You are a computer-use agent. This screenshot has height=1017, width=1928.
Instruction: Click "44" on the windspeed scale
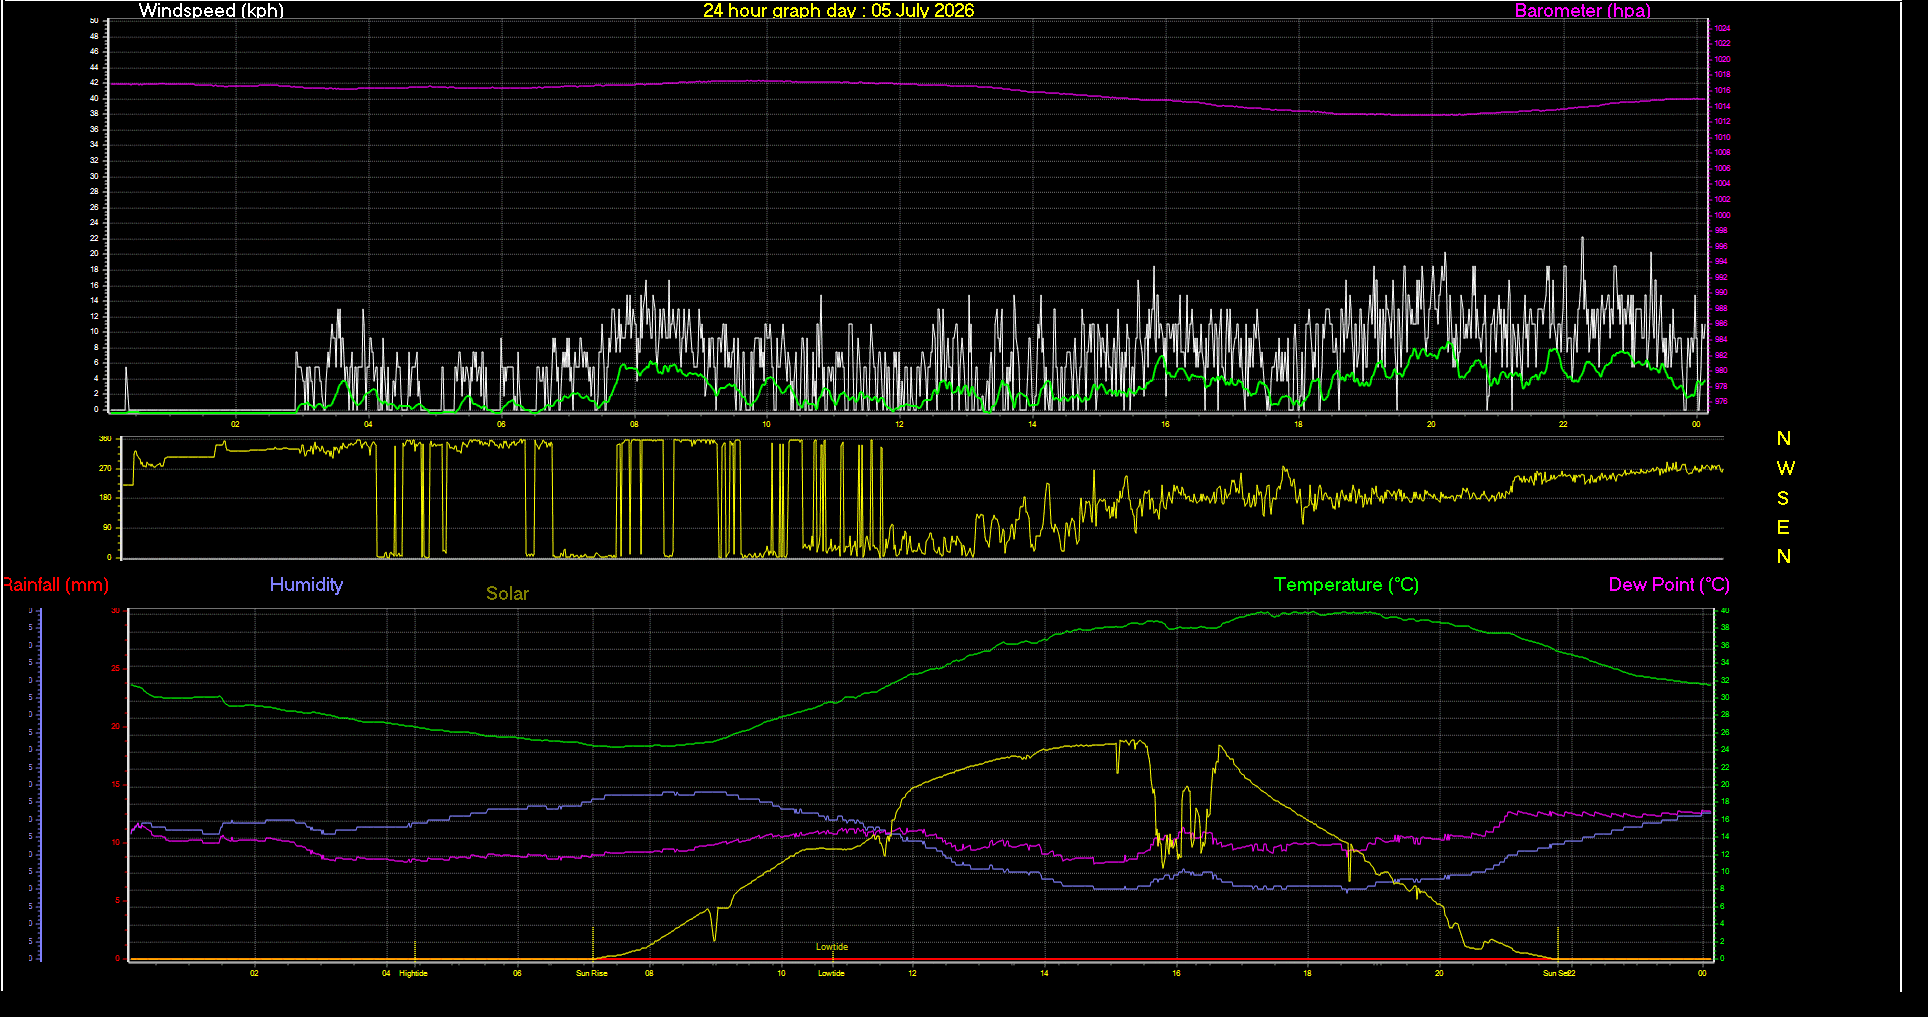click(94, 67)
